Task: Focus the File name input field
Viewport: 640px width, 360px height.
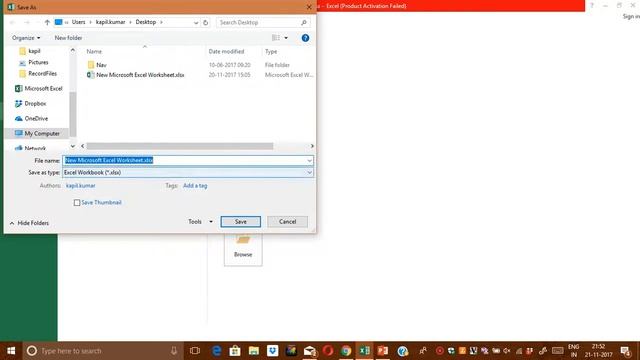Action: pyautogui.click(x=184, y=160)
